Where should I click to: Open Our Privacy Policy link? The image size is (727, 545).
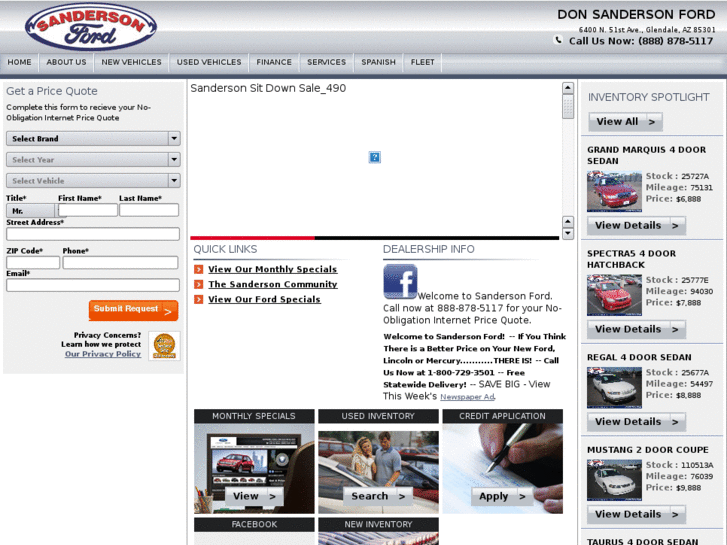(103, 354)
